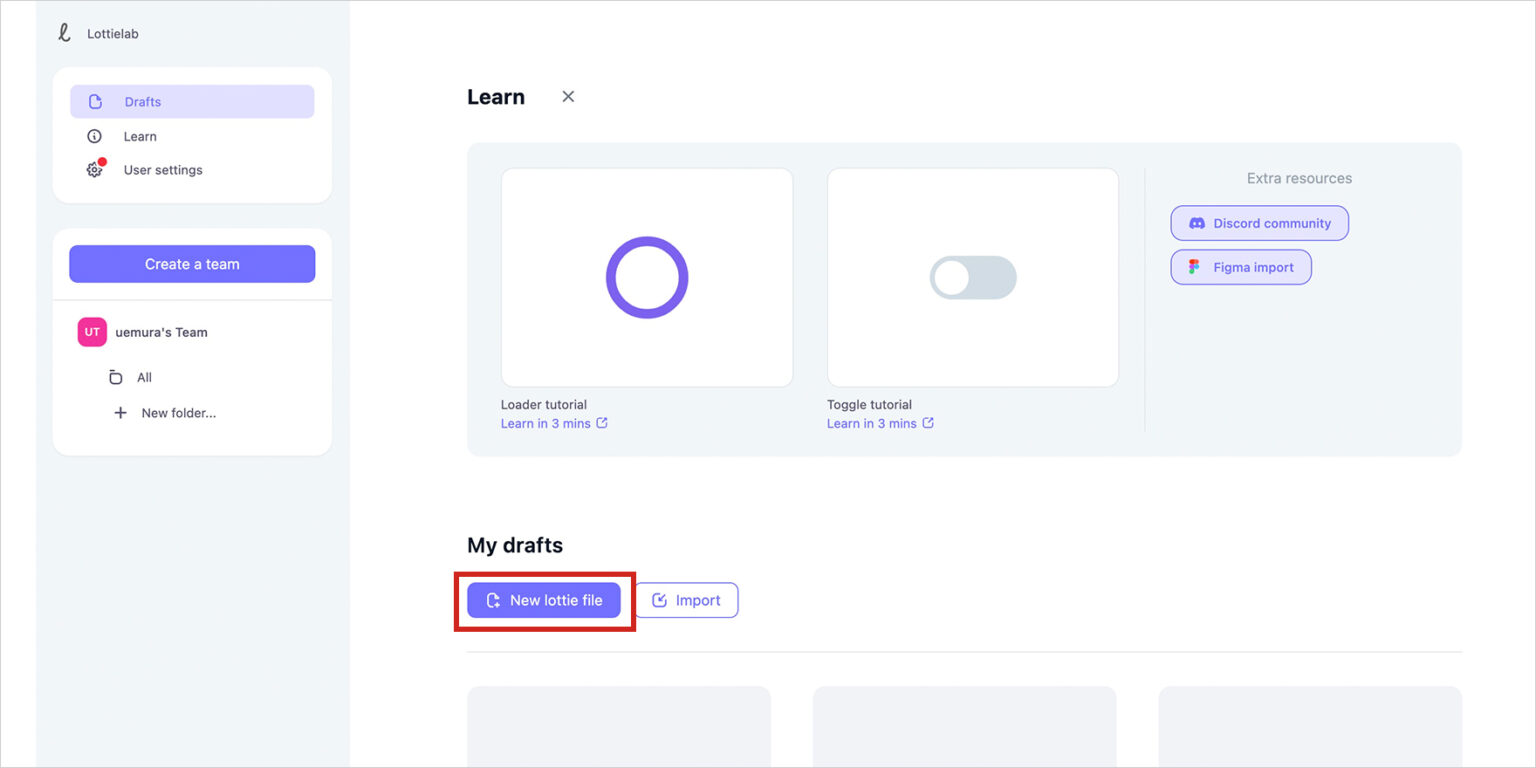Open the All folder
This screenshot has width=1536, height=768.
tap(144, 377)
